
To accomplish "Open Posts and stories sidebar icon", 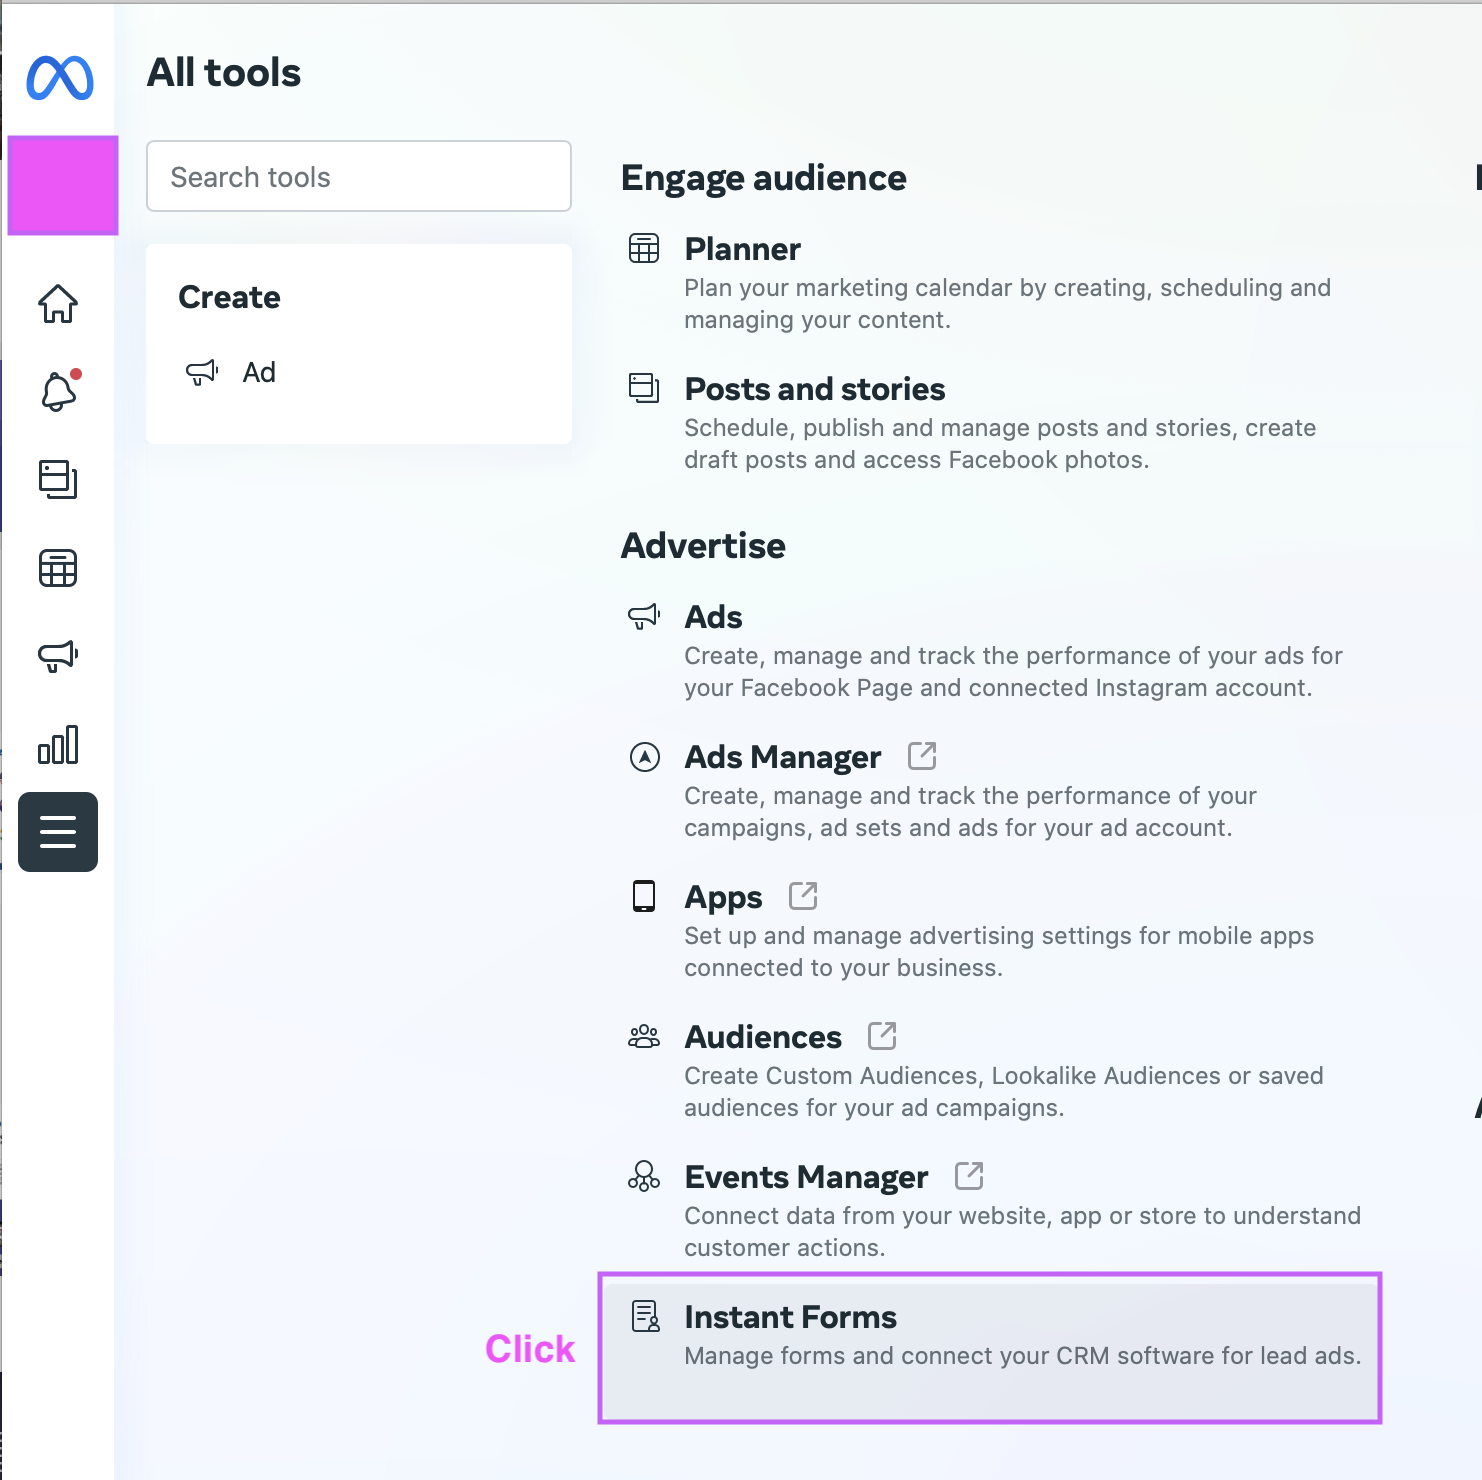I will 58,479.
